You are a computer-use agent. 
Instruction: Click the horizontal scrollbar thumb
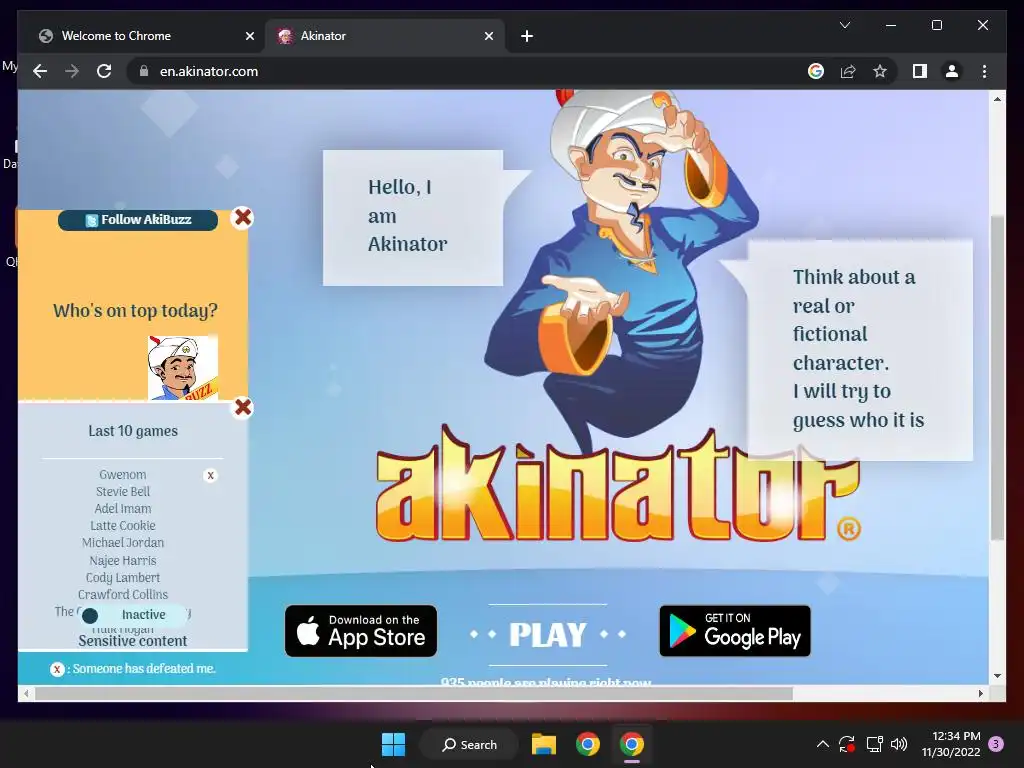pos(413,694)
